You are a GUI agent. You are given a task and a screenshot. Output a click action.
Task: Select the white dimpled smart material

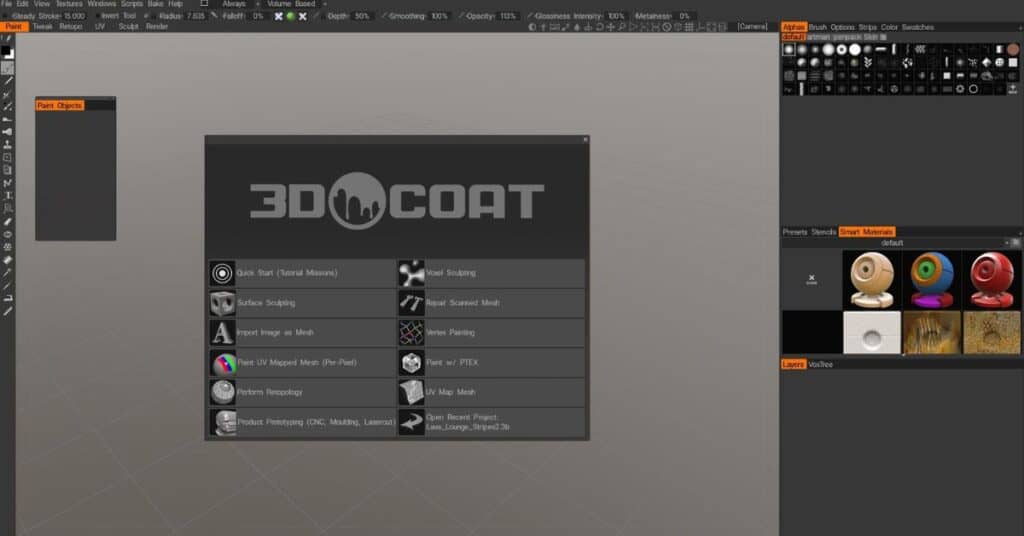872,332
